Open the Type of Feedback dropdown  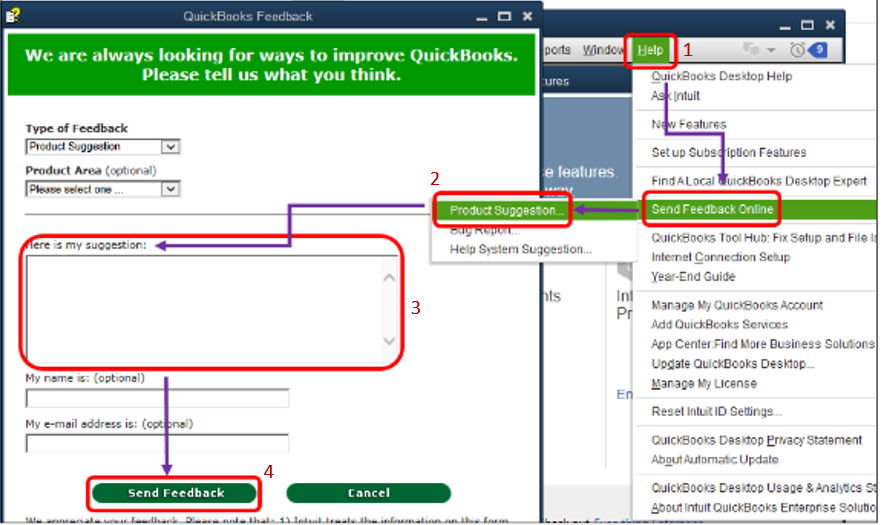click(x=102, y=146)
